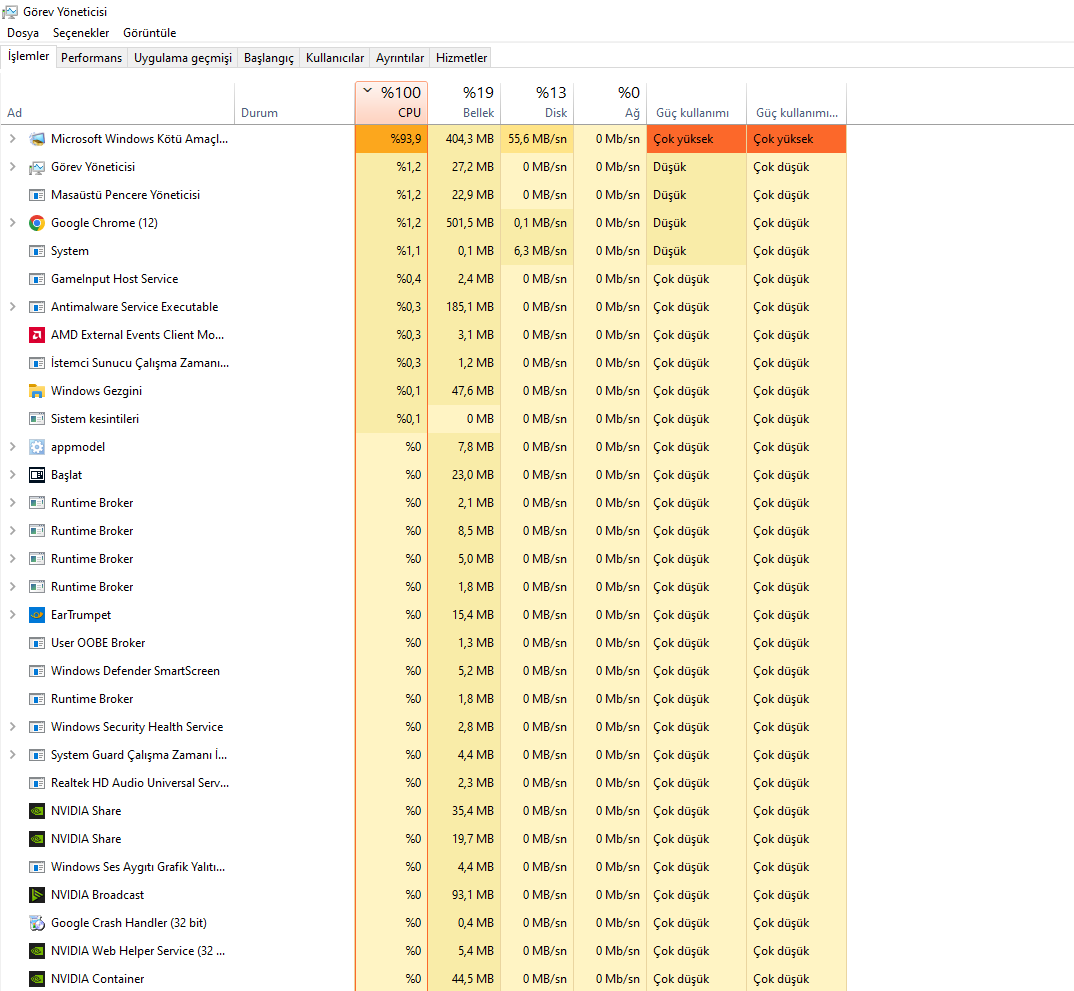This screenshot has height=991, width=1074.
Task: Sort by the Ağ column header
Action: (610, 103)
